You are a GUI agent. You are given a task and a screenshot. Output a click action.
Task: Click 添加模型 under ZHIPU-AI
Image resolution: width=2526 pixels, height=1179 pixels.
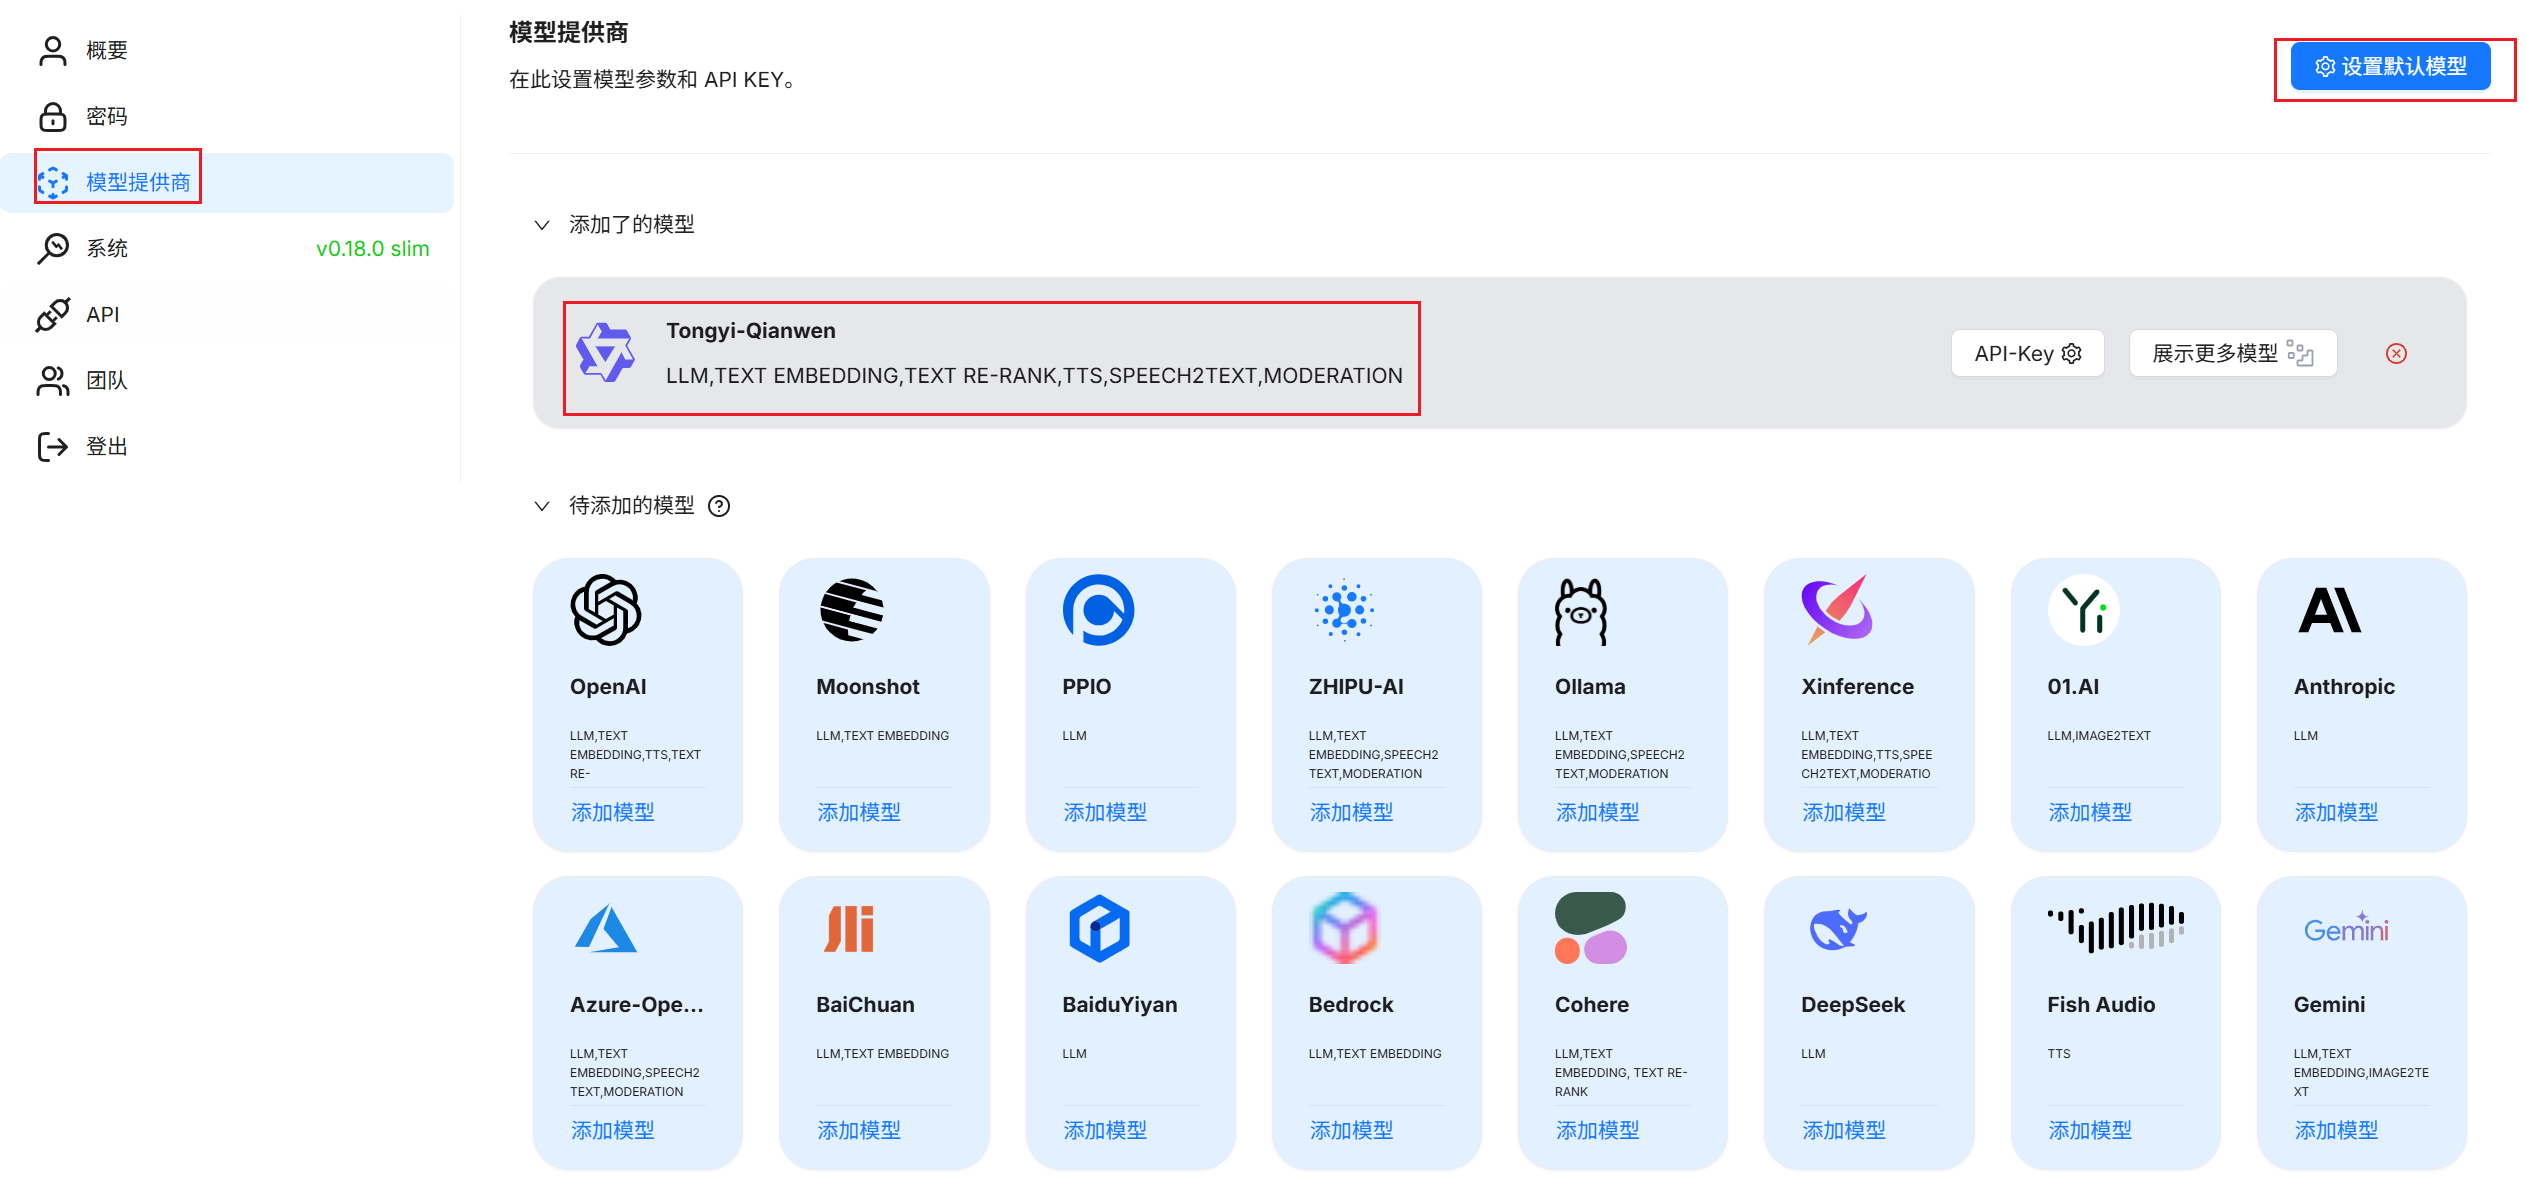[1351, 812]
